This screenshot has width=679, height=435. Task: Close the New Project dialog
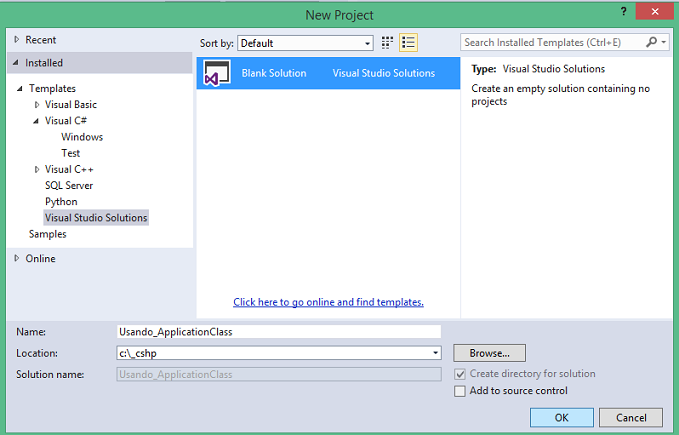(x=654, y=12)
